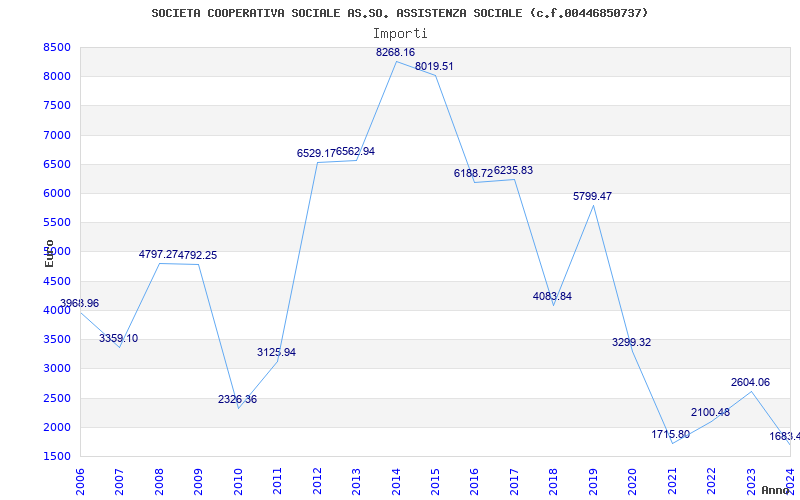The image size is (800, 500).
Task: Select the x-axis year 2013
Action: pyautogui.click(x=357, y=481)
